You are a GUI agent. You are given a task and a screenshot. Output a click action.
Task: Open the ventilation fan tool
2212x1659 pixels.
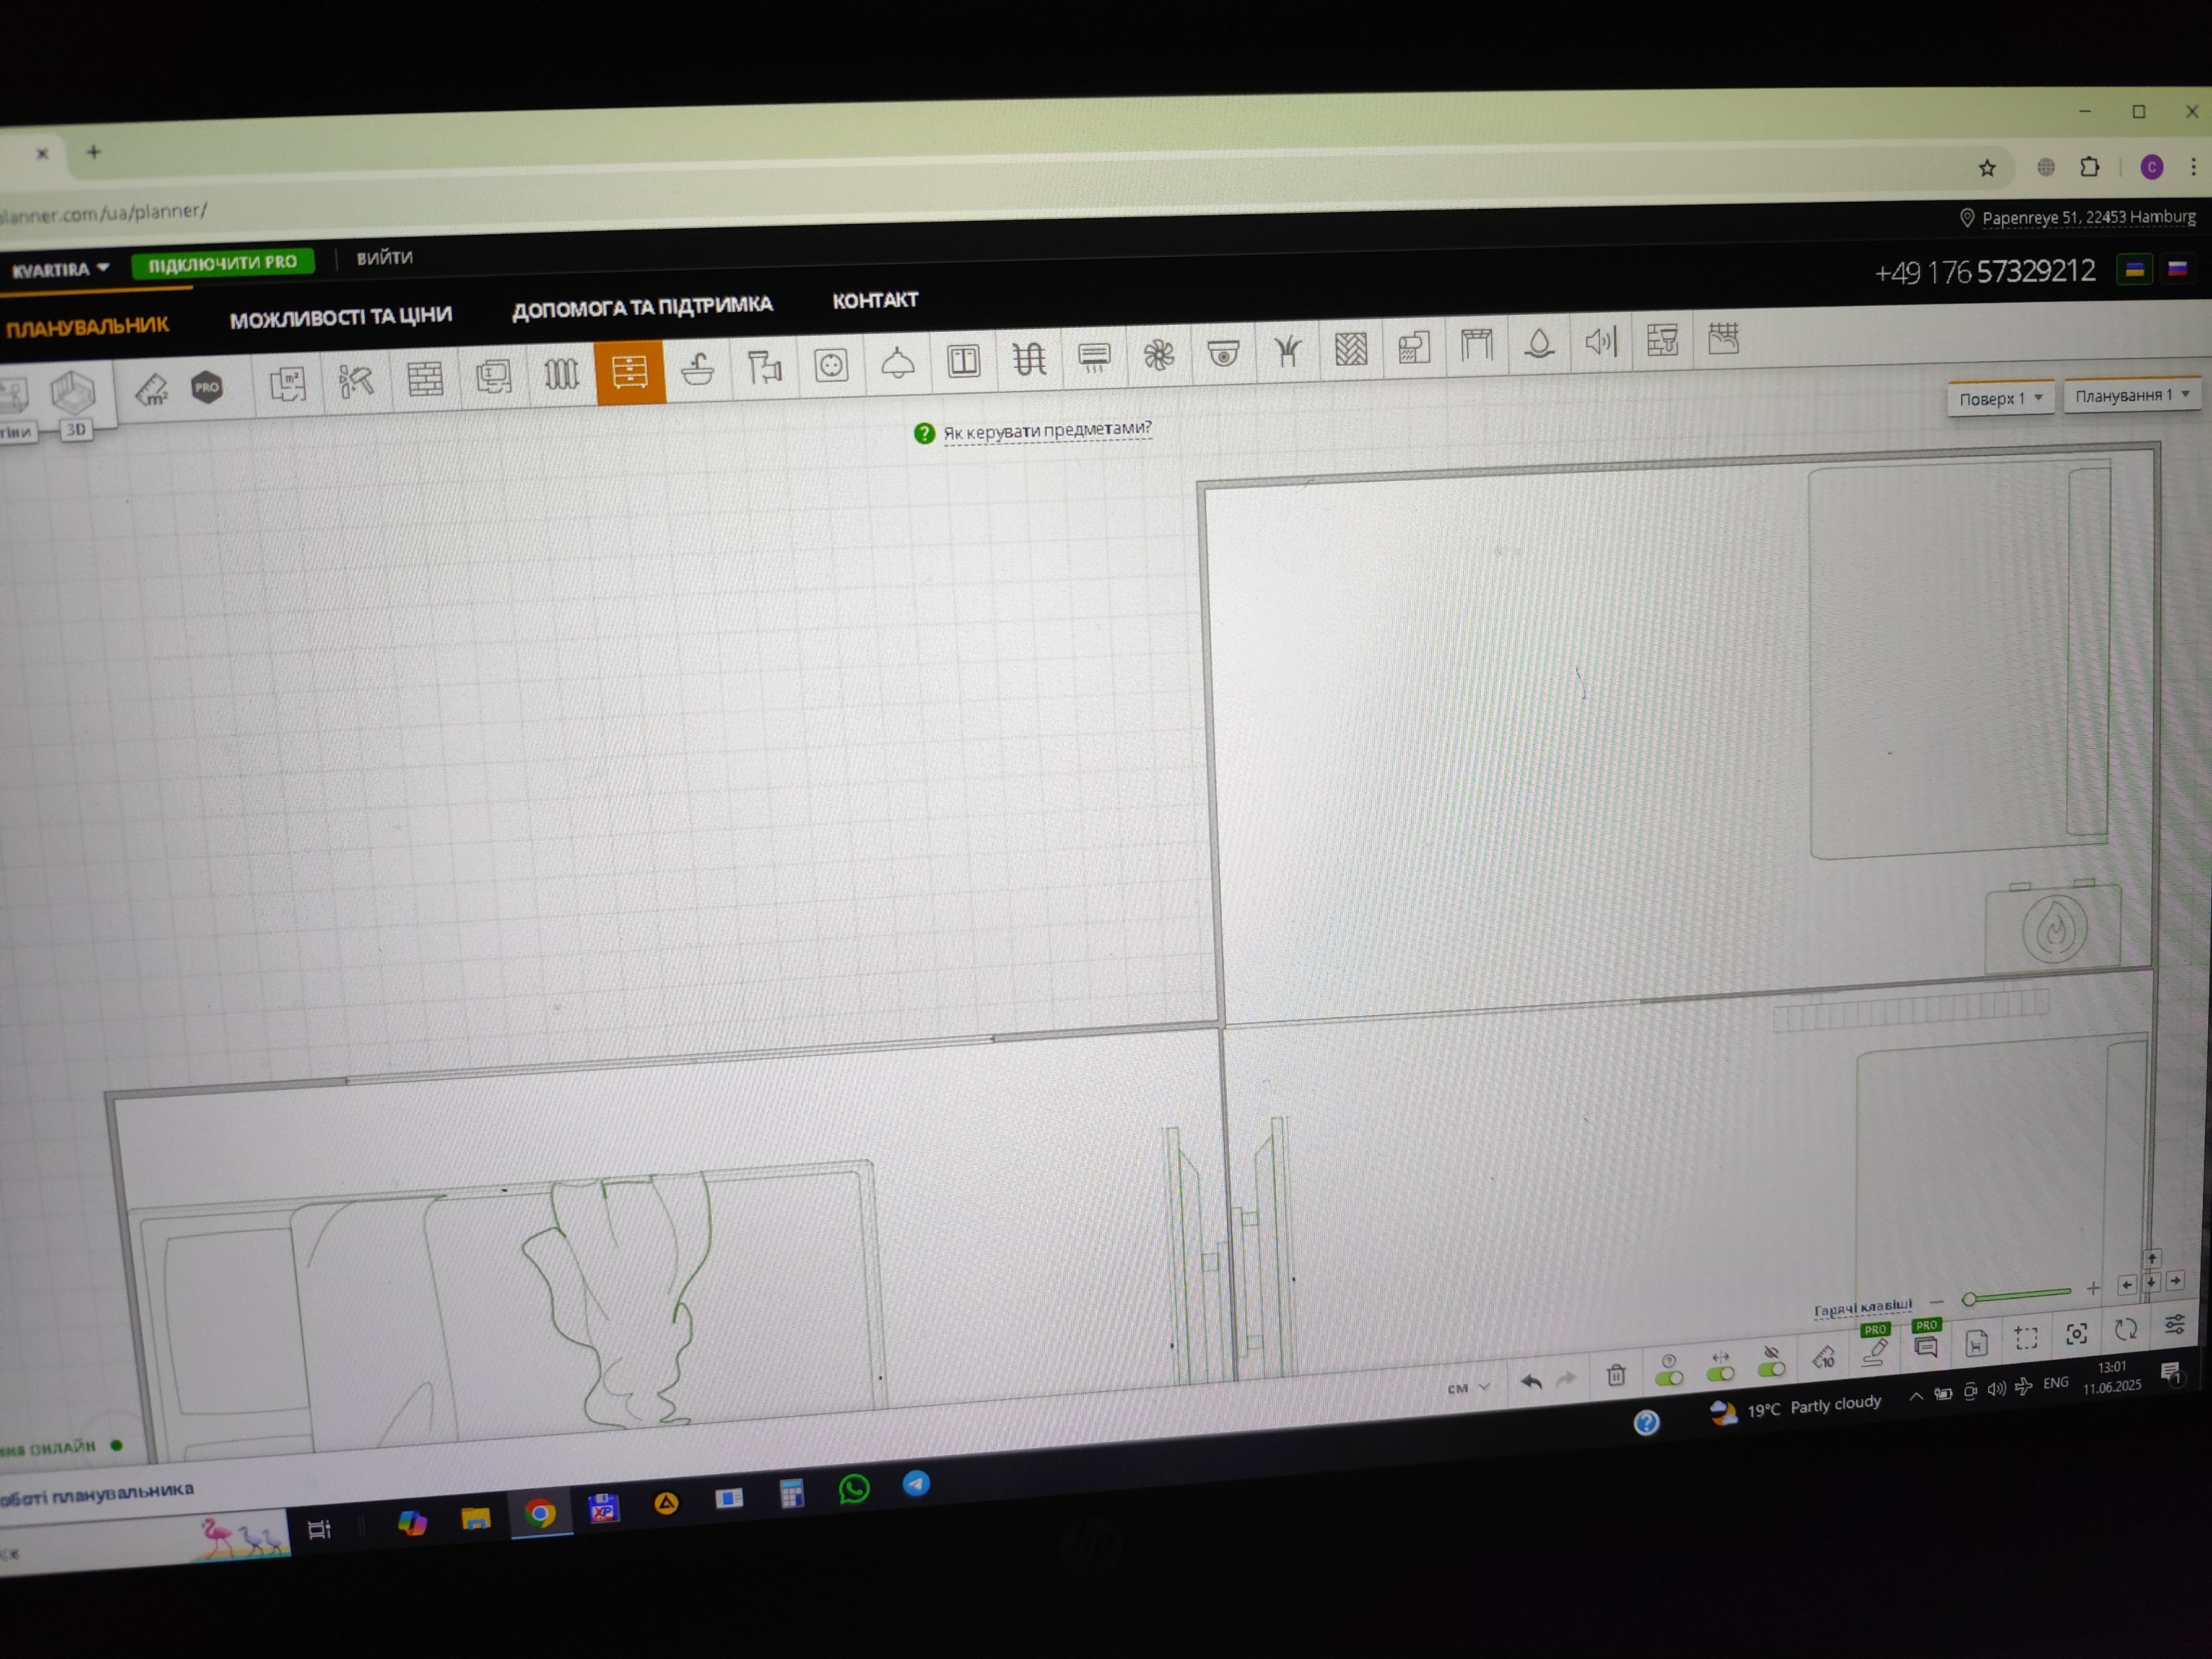click(1159, 355)
